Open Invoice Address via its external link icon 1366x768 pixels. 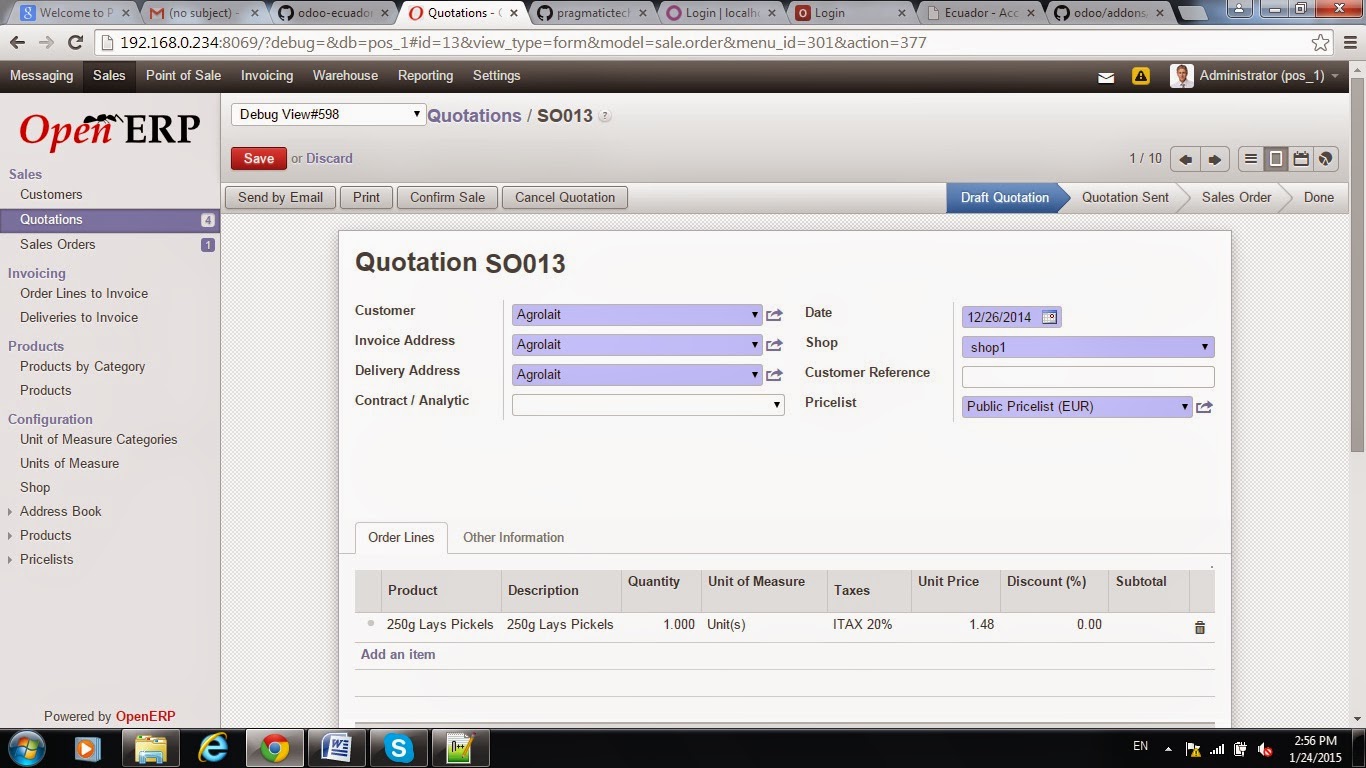(774, 345)
